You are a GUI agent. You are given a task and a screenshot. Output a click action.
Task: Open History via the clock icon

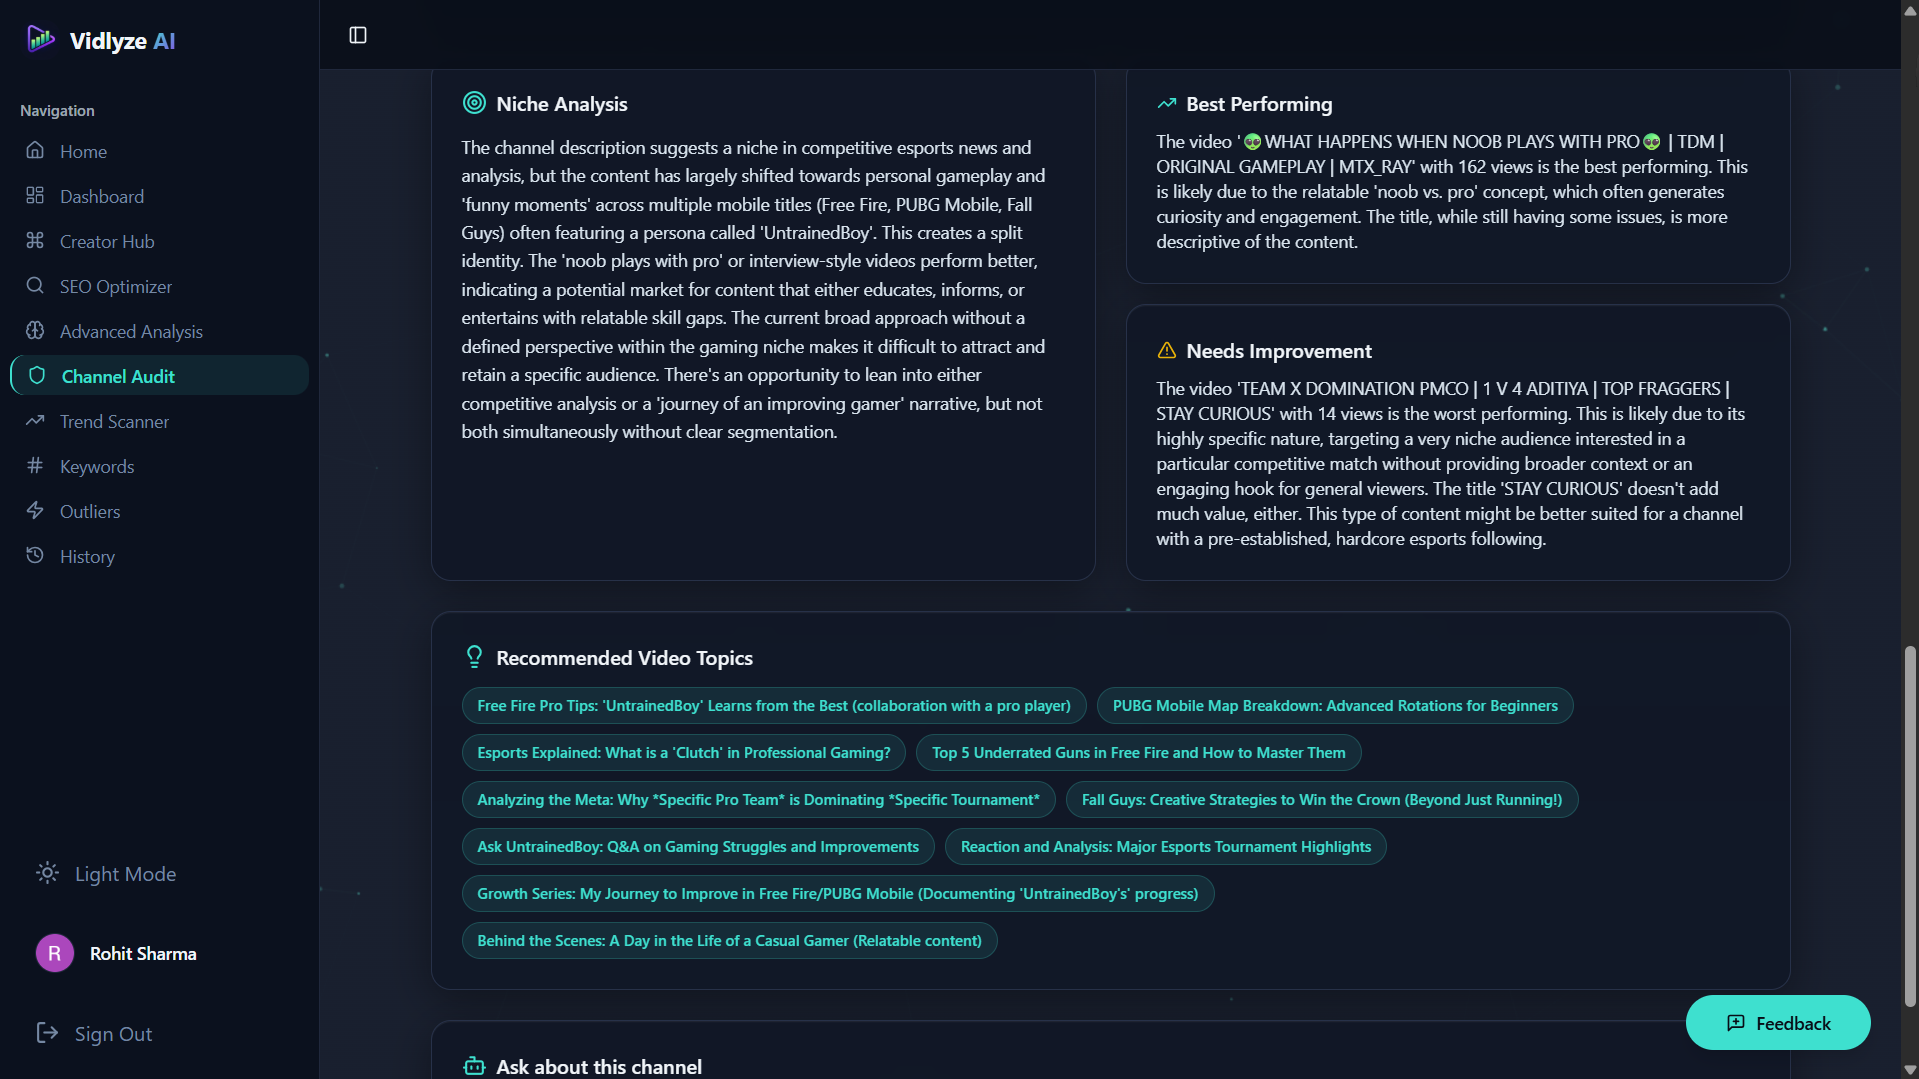(34, 556)
